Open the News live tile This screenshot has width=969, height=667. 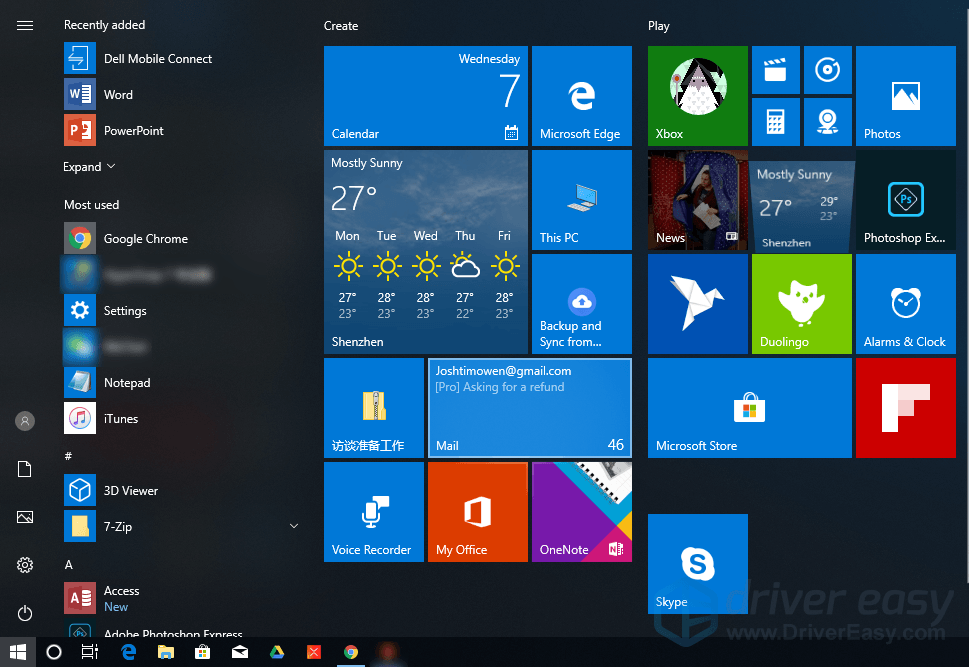coord(698,200)
